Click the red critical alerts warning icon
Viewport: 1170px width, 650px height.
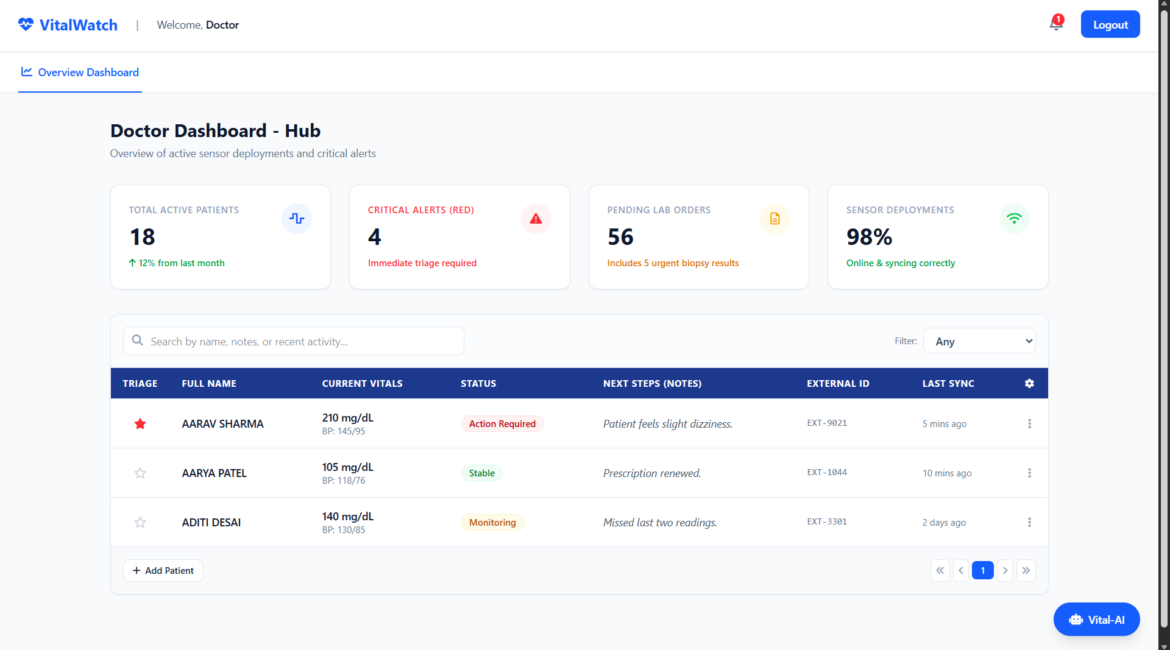click(536, 219)
